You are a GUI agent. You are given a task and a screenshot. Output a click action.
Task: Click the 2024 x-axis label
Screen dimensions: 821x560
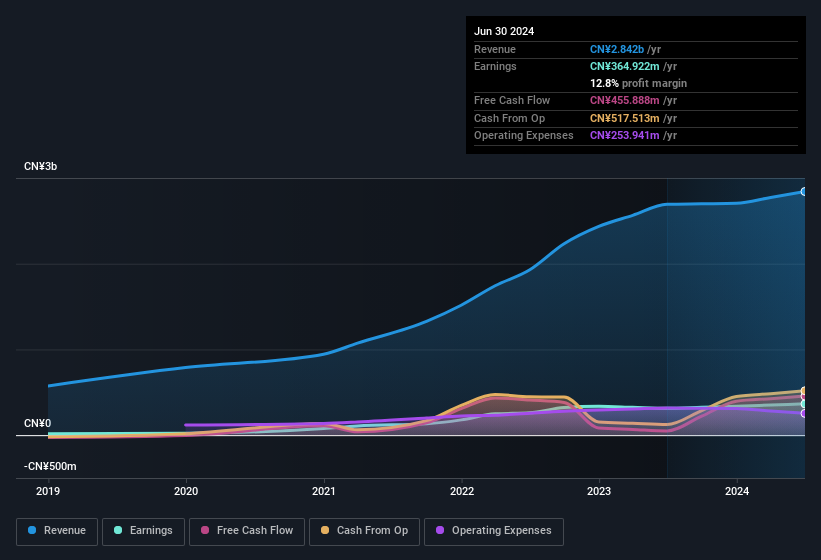[737, 491]
